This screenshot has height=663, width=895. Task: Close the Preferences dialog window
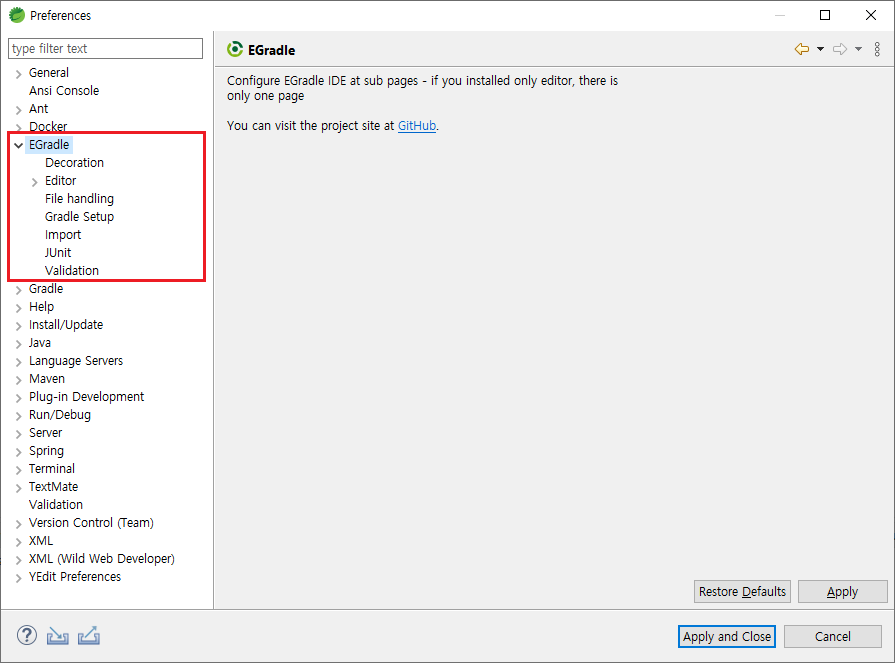[870, 15]
